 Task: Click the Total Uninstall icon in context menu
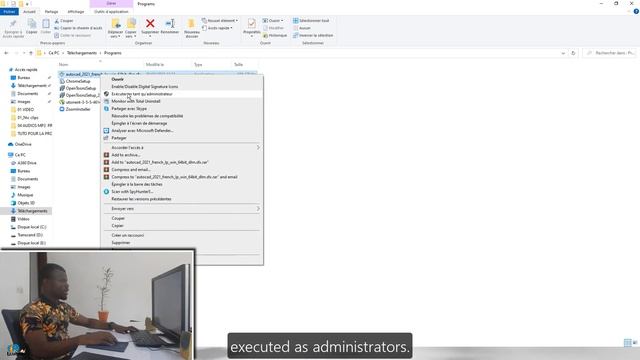[x=106, y=101]
